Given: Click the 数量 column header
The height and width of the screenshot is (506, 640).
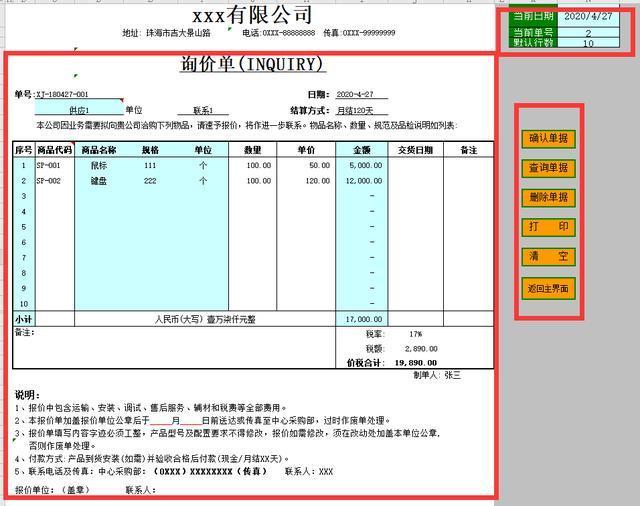Looking at the screenshot, I should pyautogui.click(x=253, y=150).
